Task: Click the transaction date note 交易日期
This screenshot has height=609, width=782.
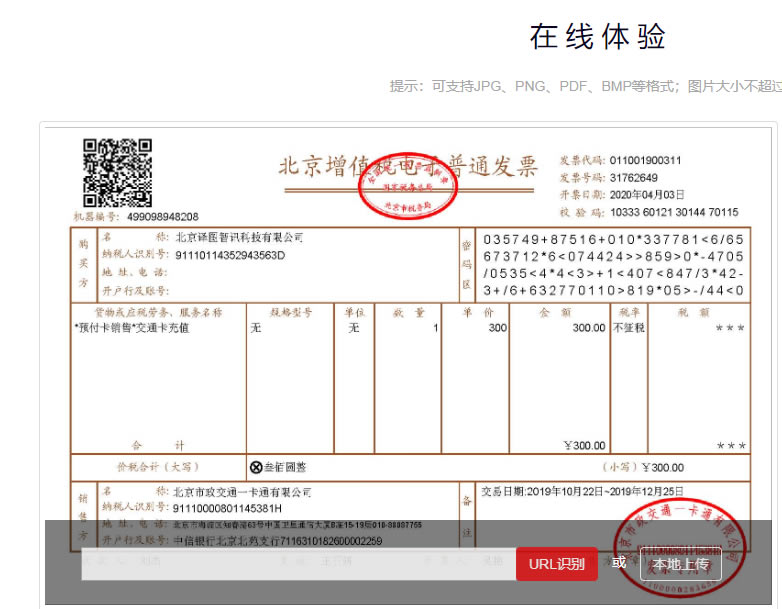Action: (x=582, y=492)
